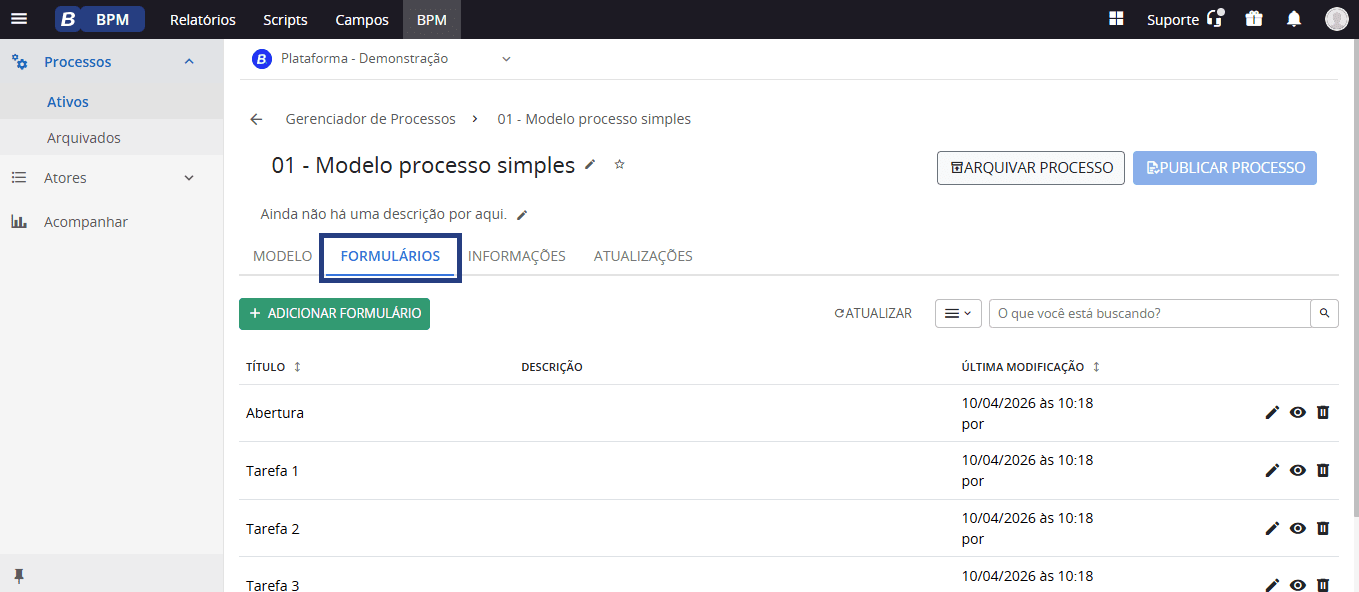Sort by Última Modificação arrow

click(x=1096, y=367)
